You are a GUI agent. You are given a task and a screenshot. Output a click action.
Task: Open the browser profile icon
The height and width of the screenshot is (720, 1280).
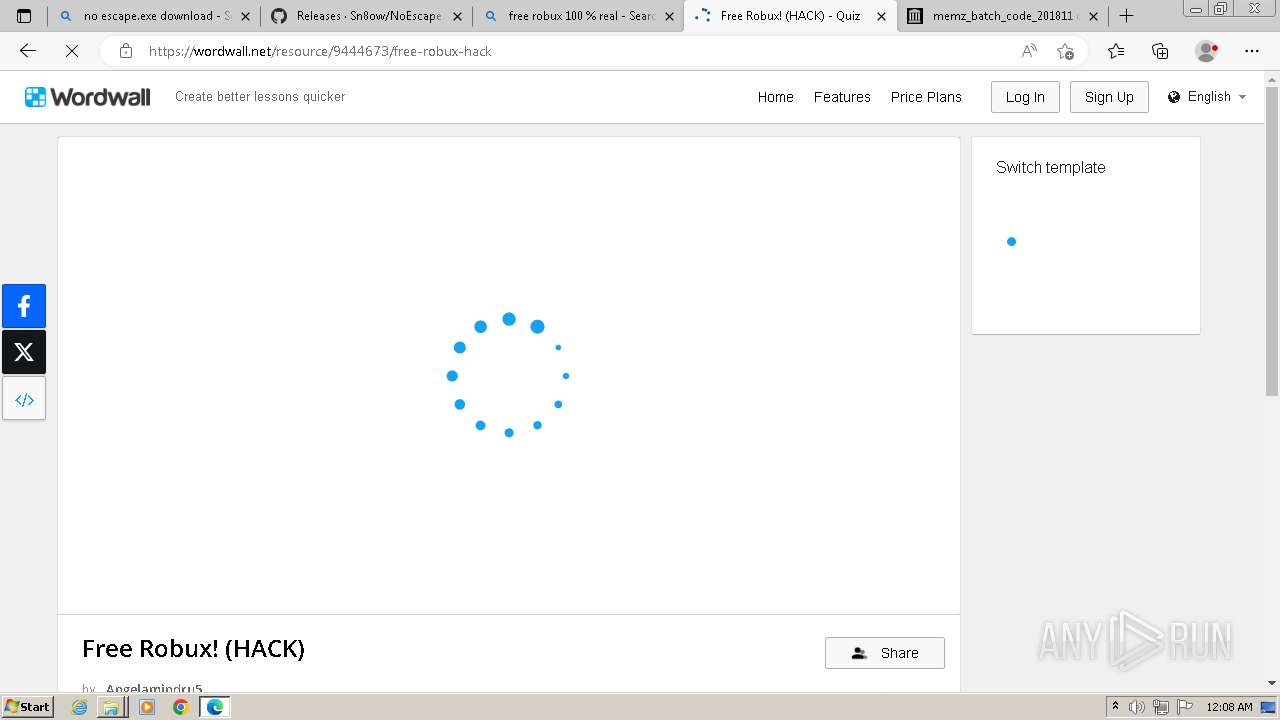pyautogui.click(x=1206, y=51)
